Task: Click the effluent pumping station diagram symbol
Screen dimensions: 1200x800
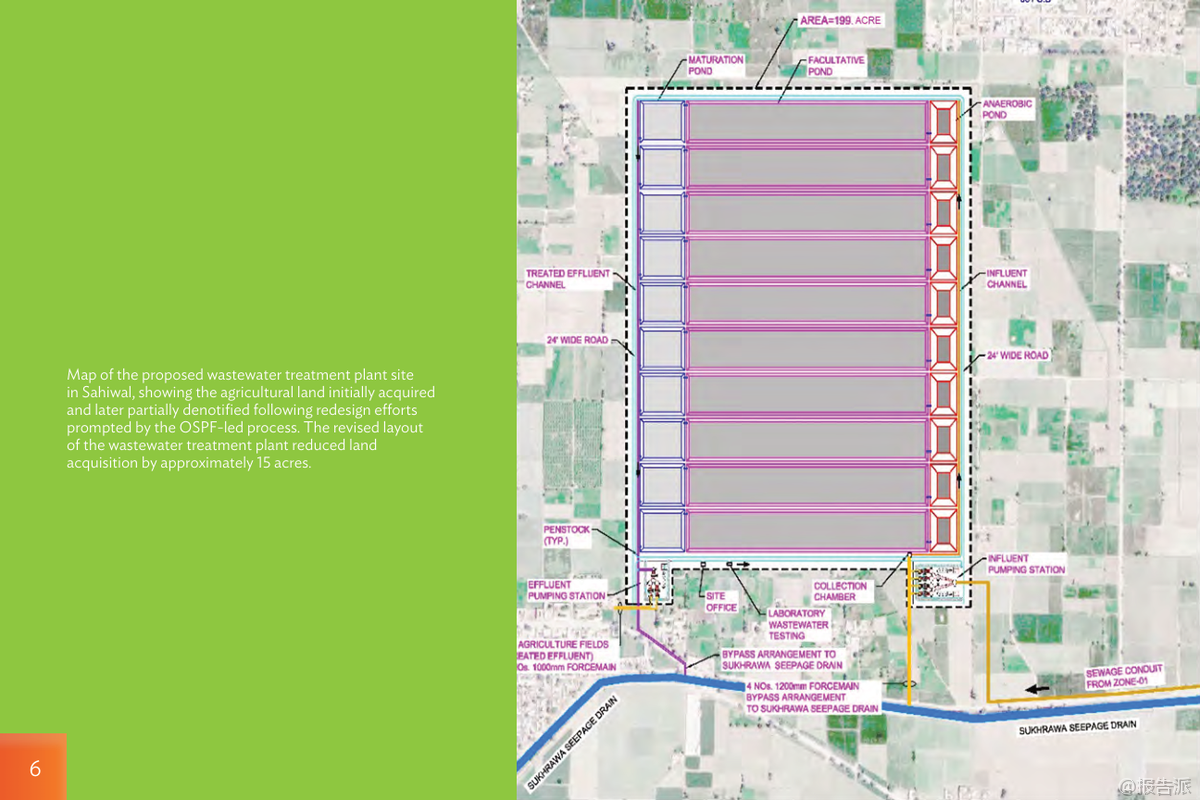Action: 654,582
